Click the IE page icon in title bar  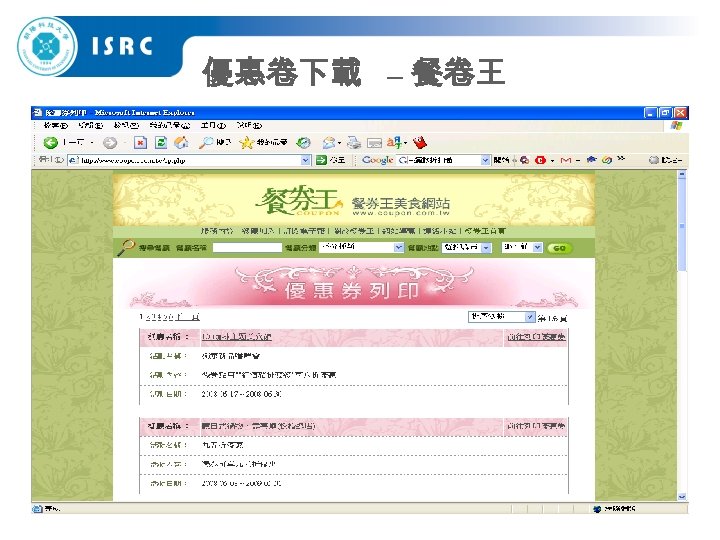[38, 112]
